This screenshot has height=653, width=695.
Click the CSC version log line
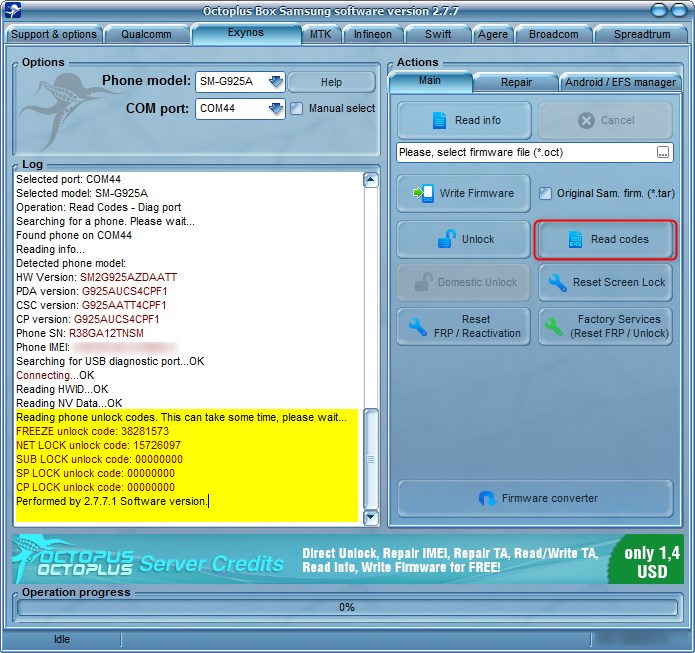pyautogui.click(x=91, y=305)
